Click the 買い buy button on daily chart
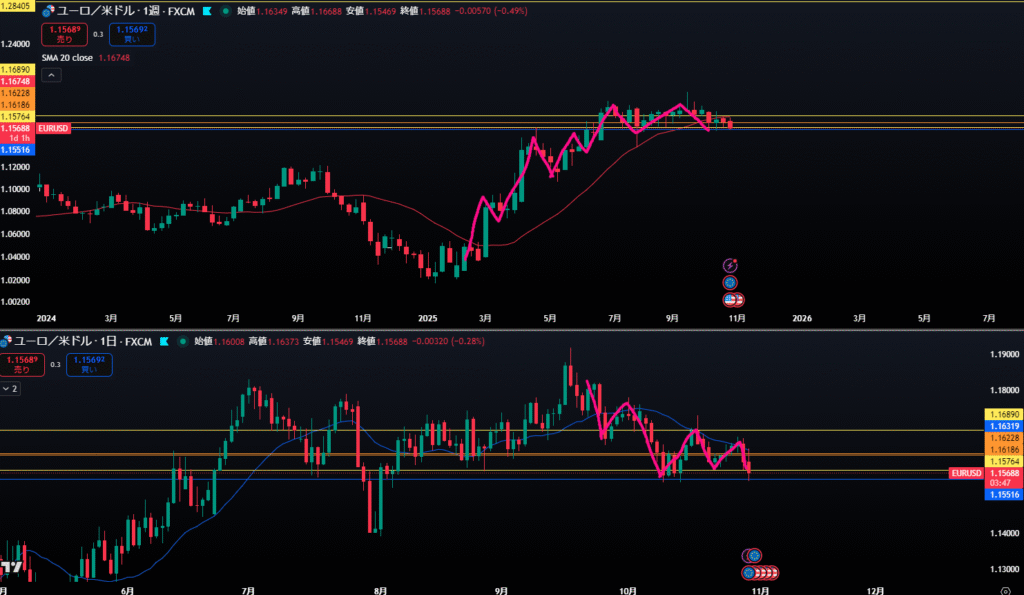Screen dimensions: 1024x595 click(90, 364)
